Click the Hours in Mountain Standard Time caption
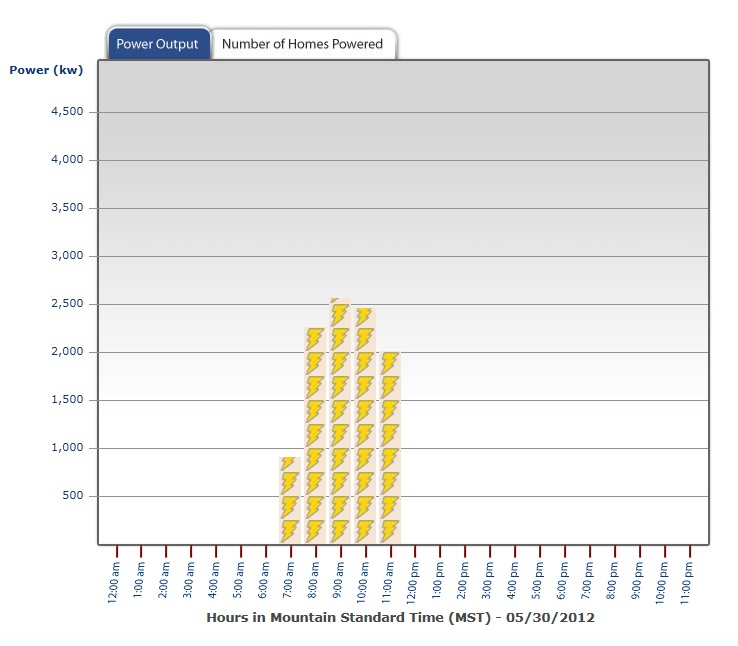The height and width of the screenshot is (646, 738). pos(401,617)
